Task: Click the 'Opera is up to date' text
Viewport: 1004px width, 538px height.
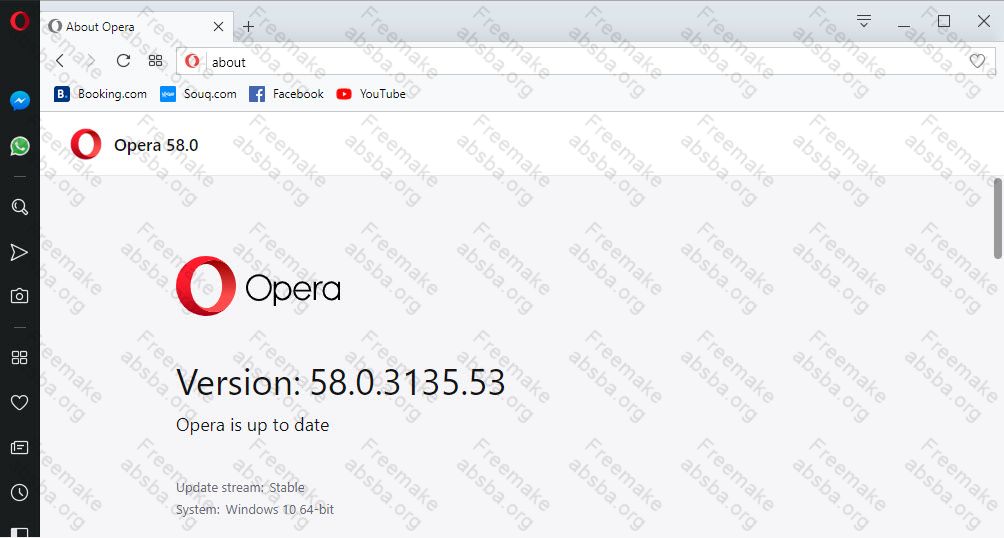Action: click(252, 425)
